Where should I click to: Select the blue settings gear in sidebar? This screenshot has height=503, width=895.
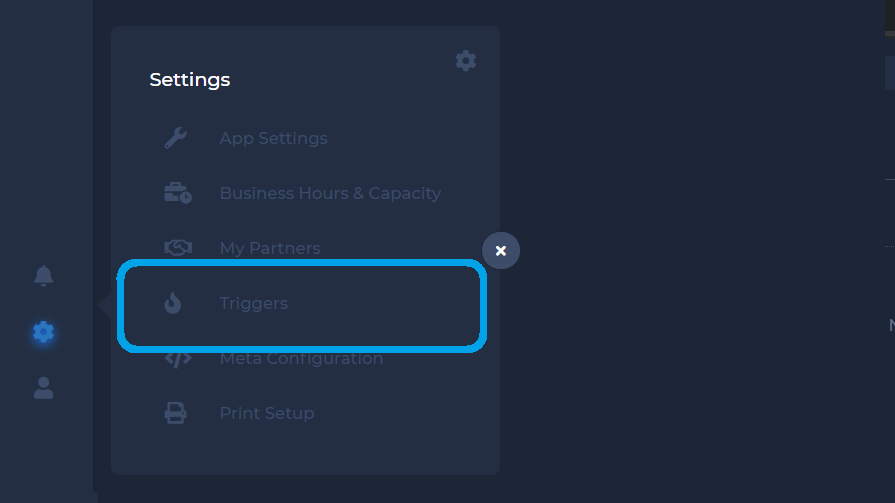43,332
